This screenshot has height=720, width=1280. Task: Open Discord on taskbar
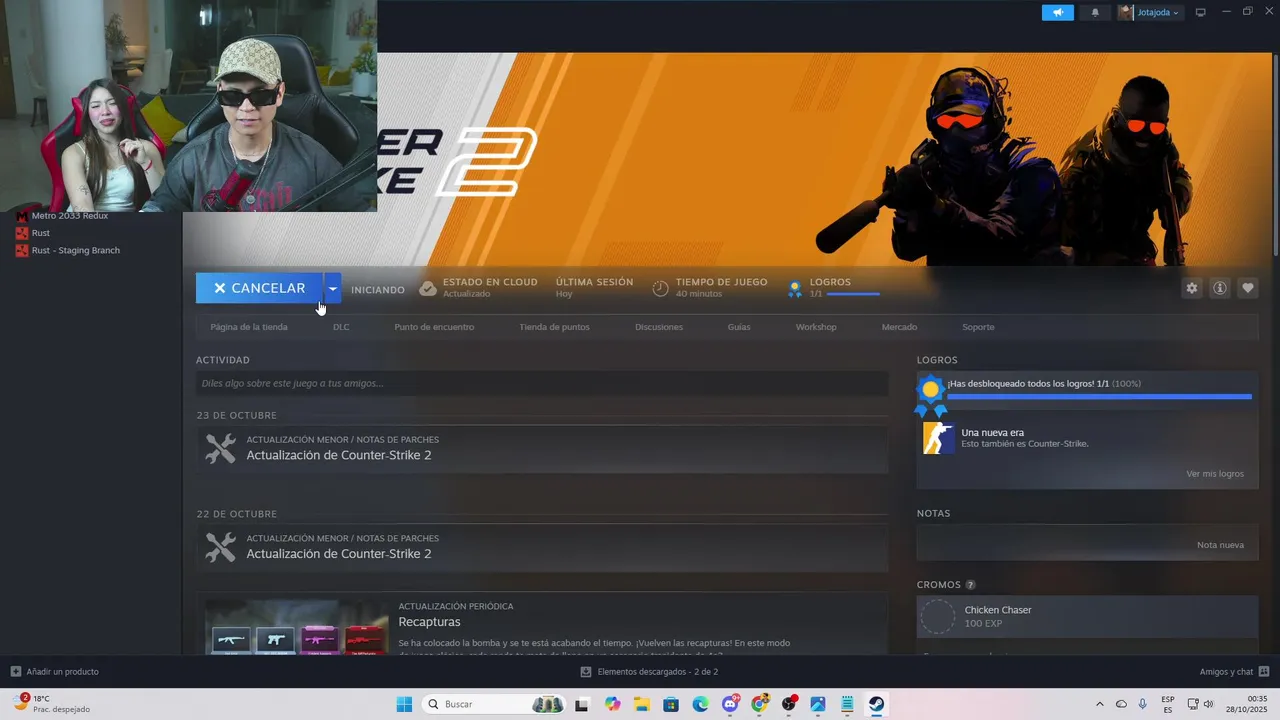730,704
